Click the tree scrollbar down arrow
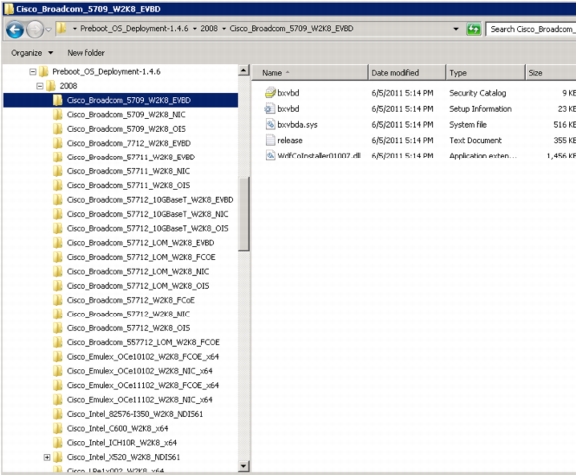 click(x=244, y=466)
